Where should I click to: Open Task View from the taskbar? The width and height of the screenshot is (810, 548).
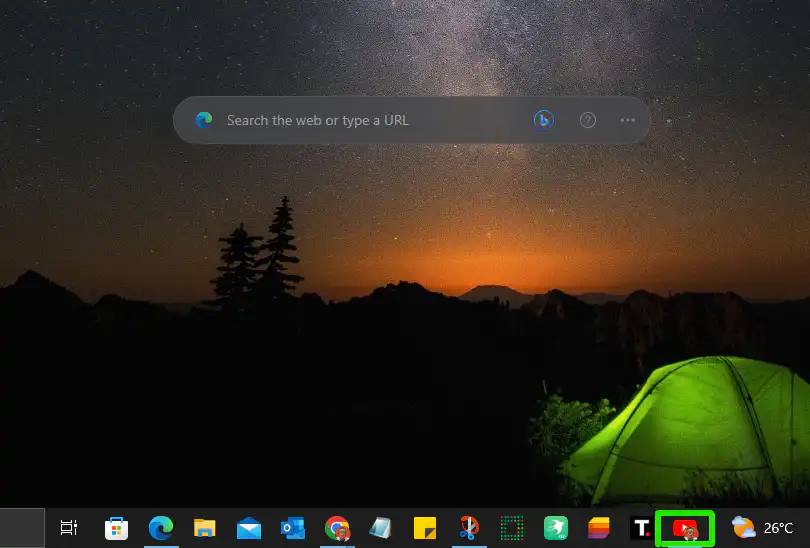click(68, 528)
